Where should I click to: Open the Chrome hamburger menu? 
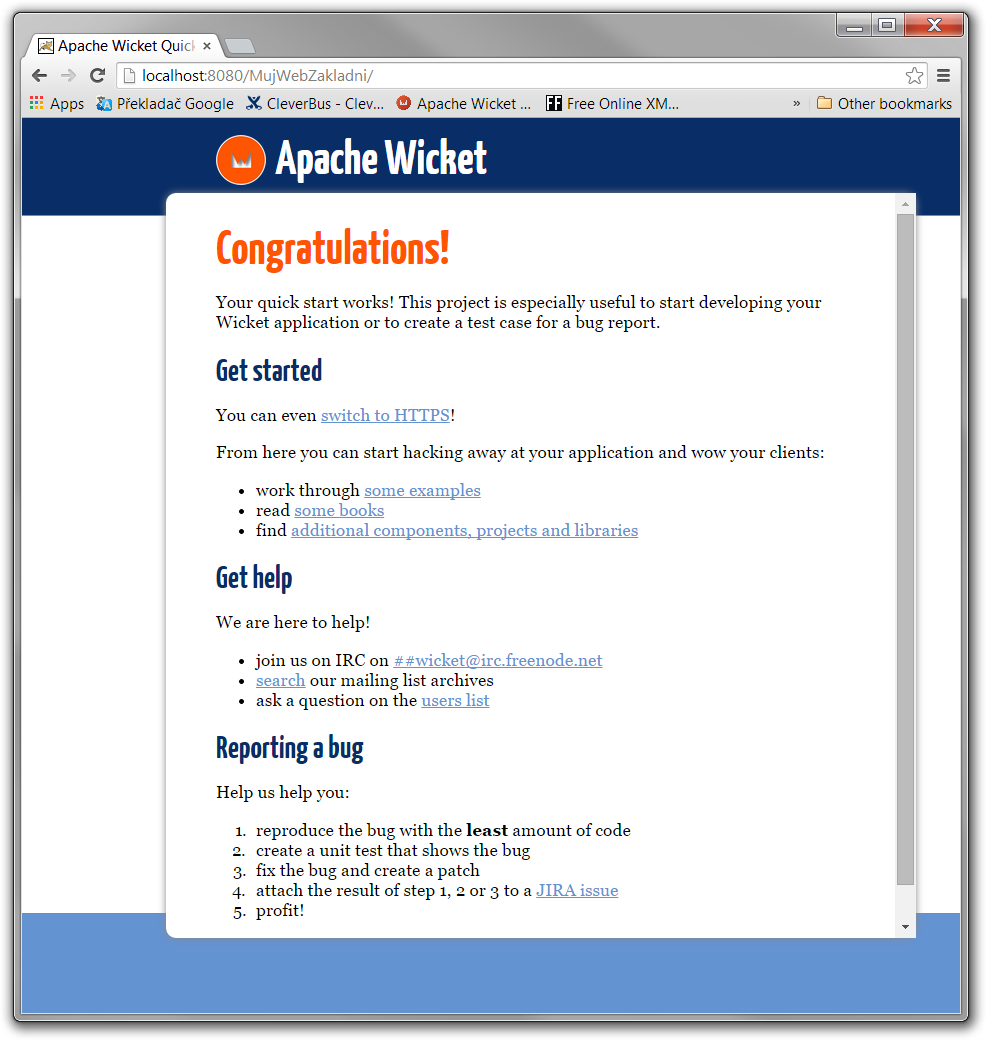[x=943, y=76]
